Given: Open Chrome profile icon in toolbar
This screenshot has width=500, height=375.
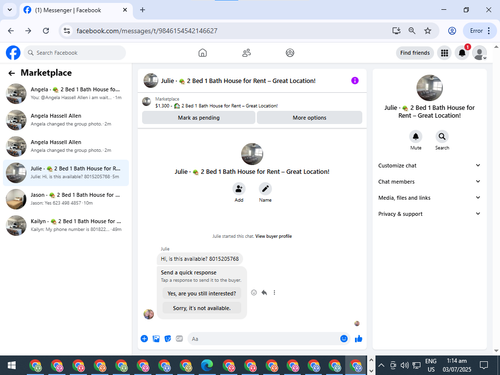Looking at the screenshot, I should pos(452,31).
